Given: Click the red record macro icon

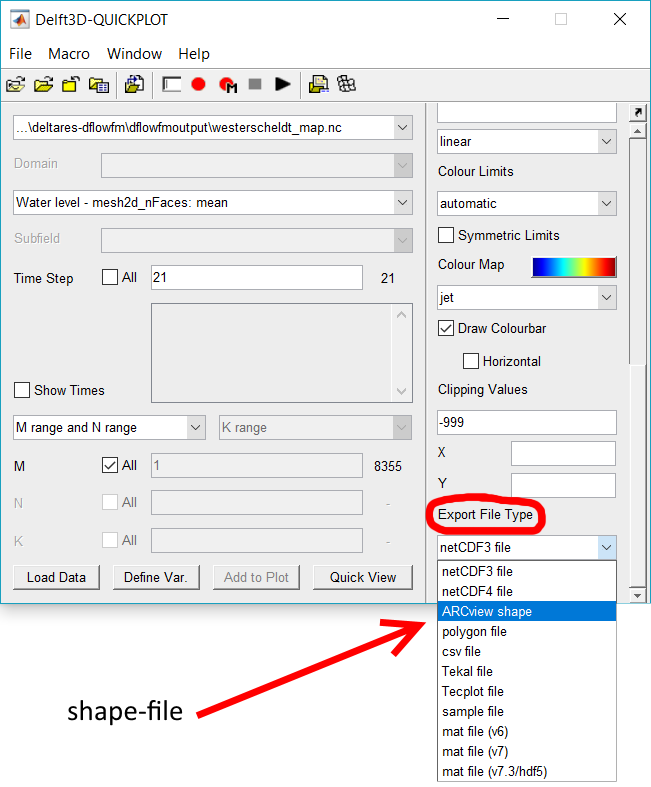Looking at the screenshot, I should (198, 85).
